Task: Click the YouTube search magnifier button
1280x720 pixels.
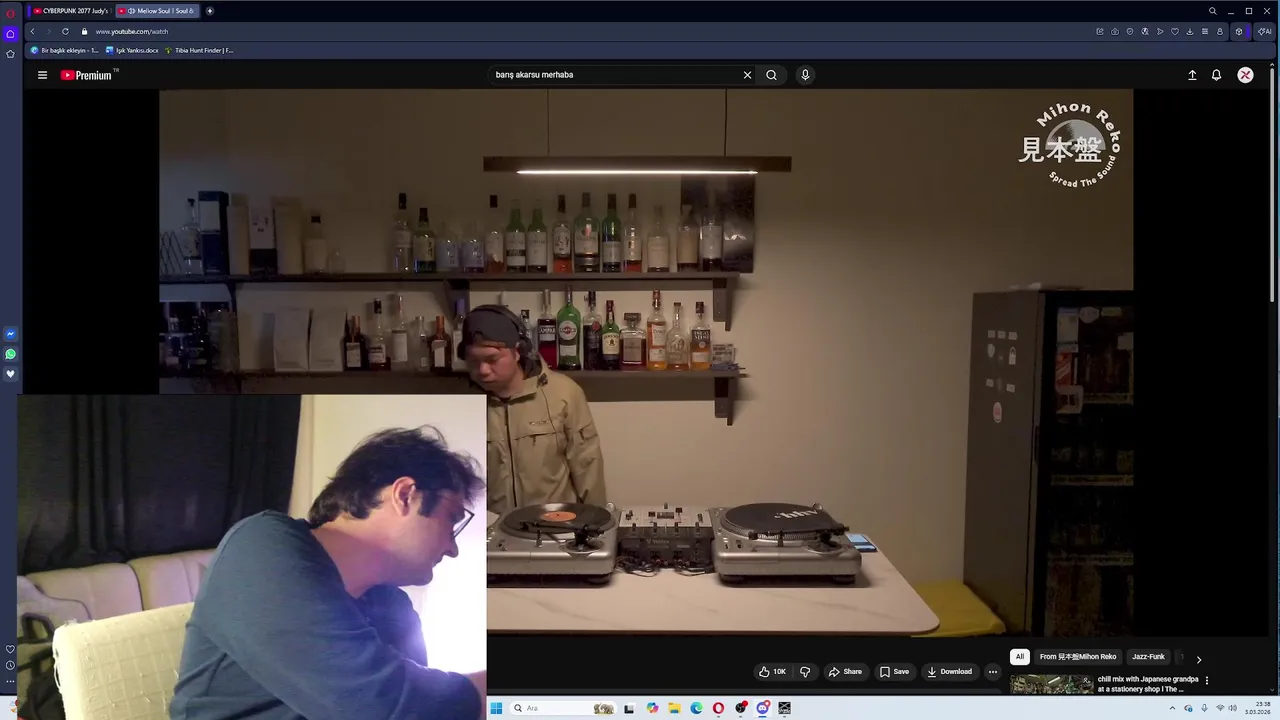Action: click(x=771, y=75)
